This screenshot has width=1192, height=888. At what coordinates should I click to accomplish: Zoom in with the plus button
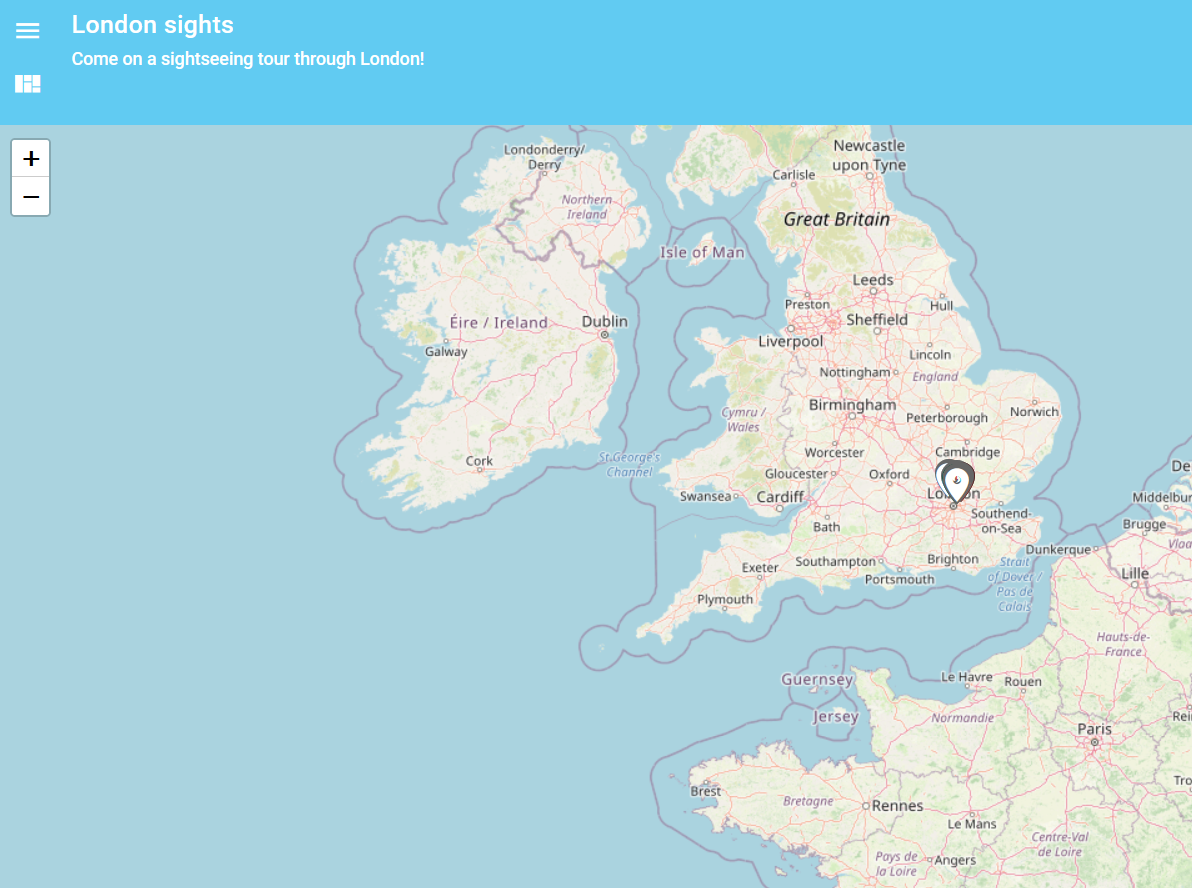(x=31, y=158)
